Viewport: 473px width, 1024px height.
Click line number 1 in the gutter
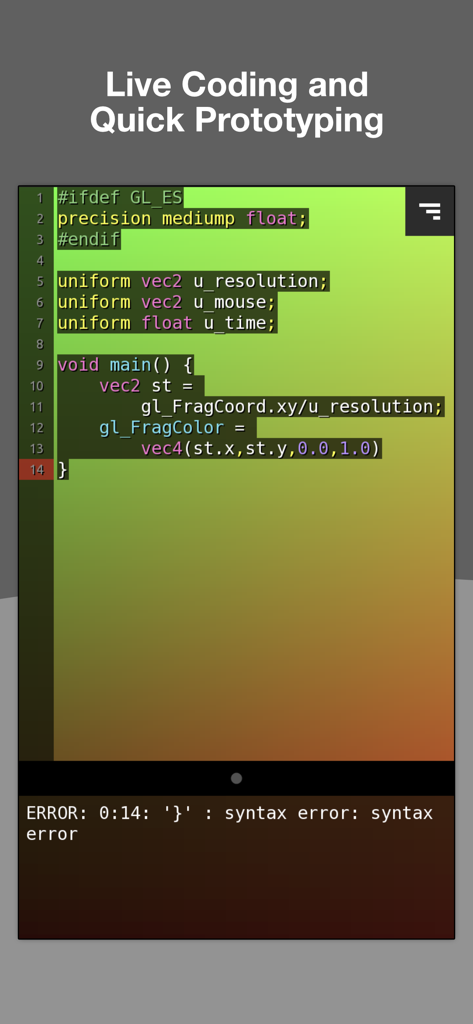pyautogui.click(x=39, y=198)
